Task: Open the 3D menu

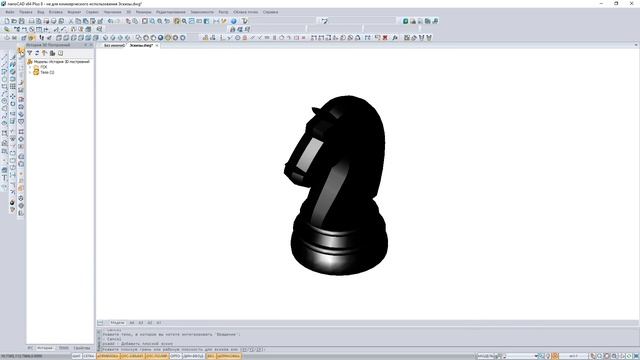Action: [x=129, y=12]
